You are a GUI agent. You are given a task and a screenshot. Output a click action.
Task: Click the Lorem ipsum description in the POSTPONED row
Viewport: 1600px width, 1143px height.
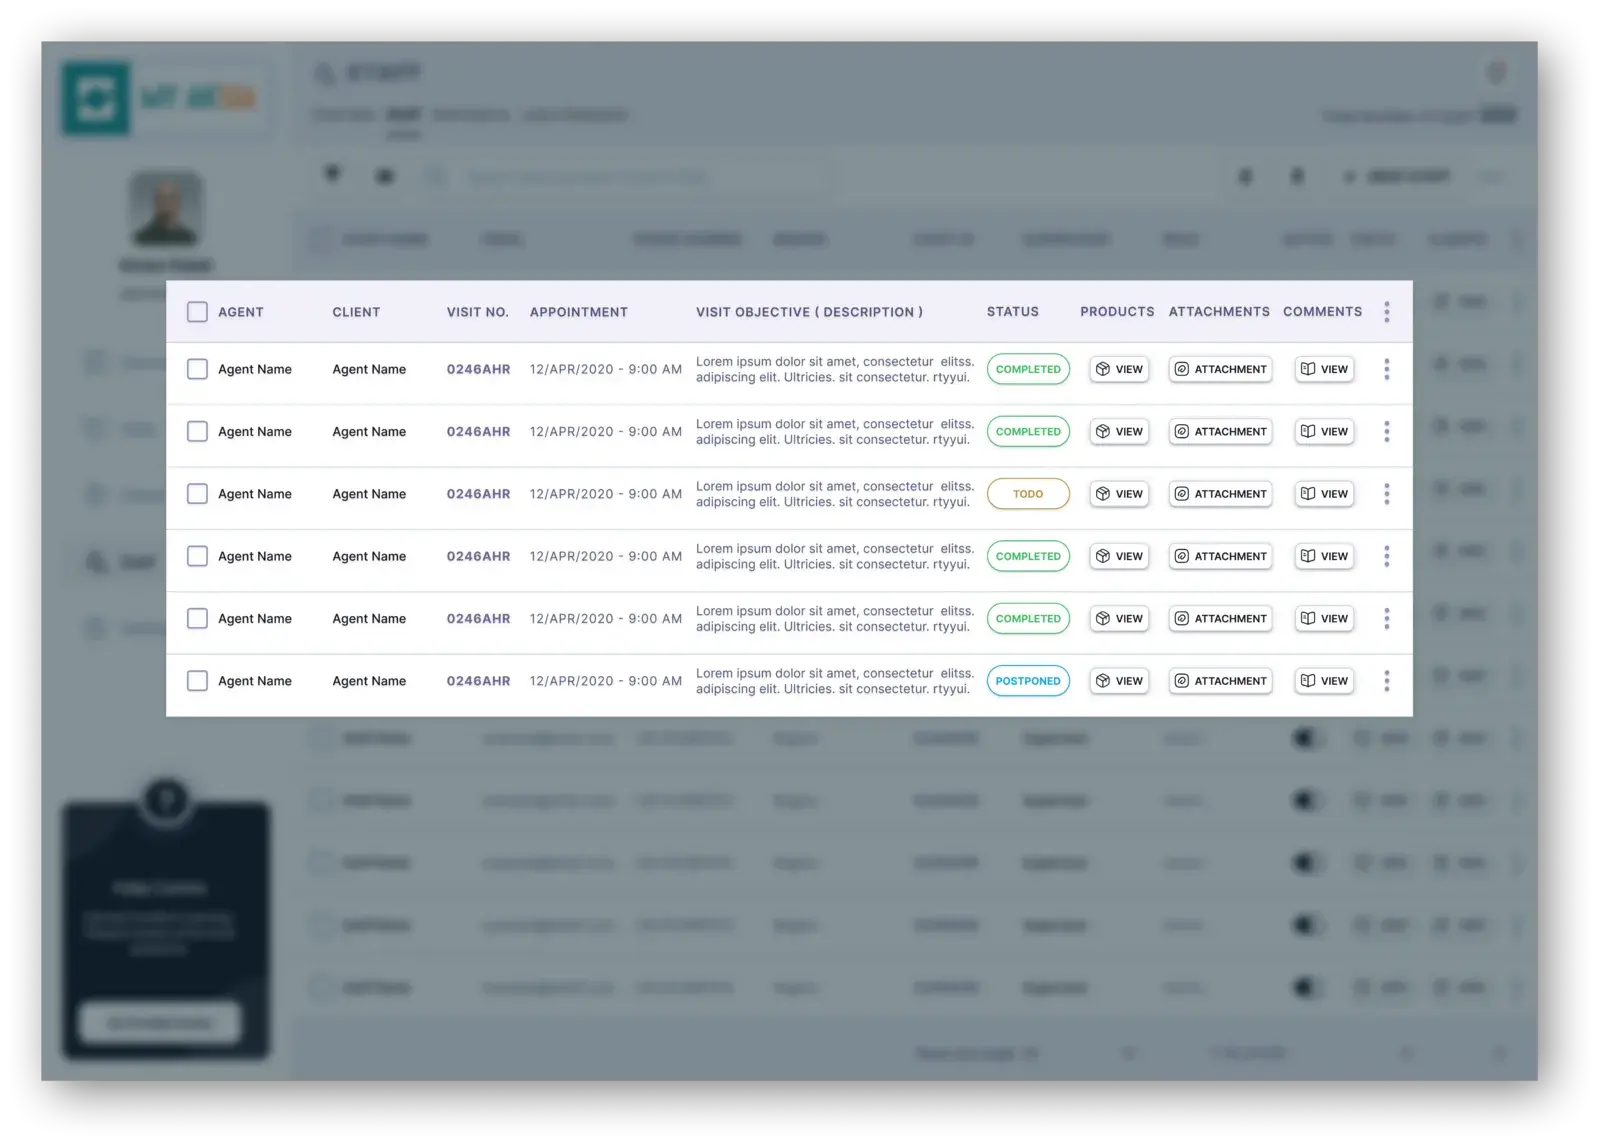[x=835, y=681]
